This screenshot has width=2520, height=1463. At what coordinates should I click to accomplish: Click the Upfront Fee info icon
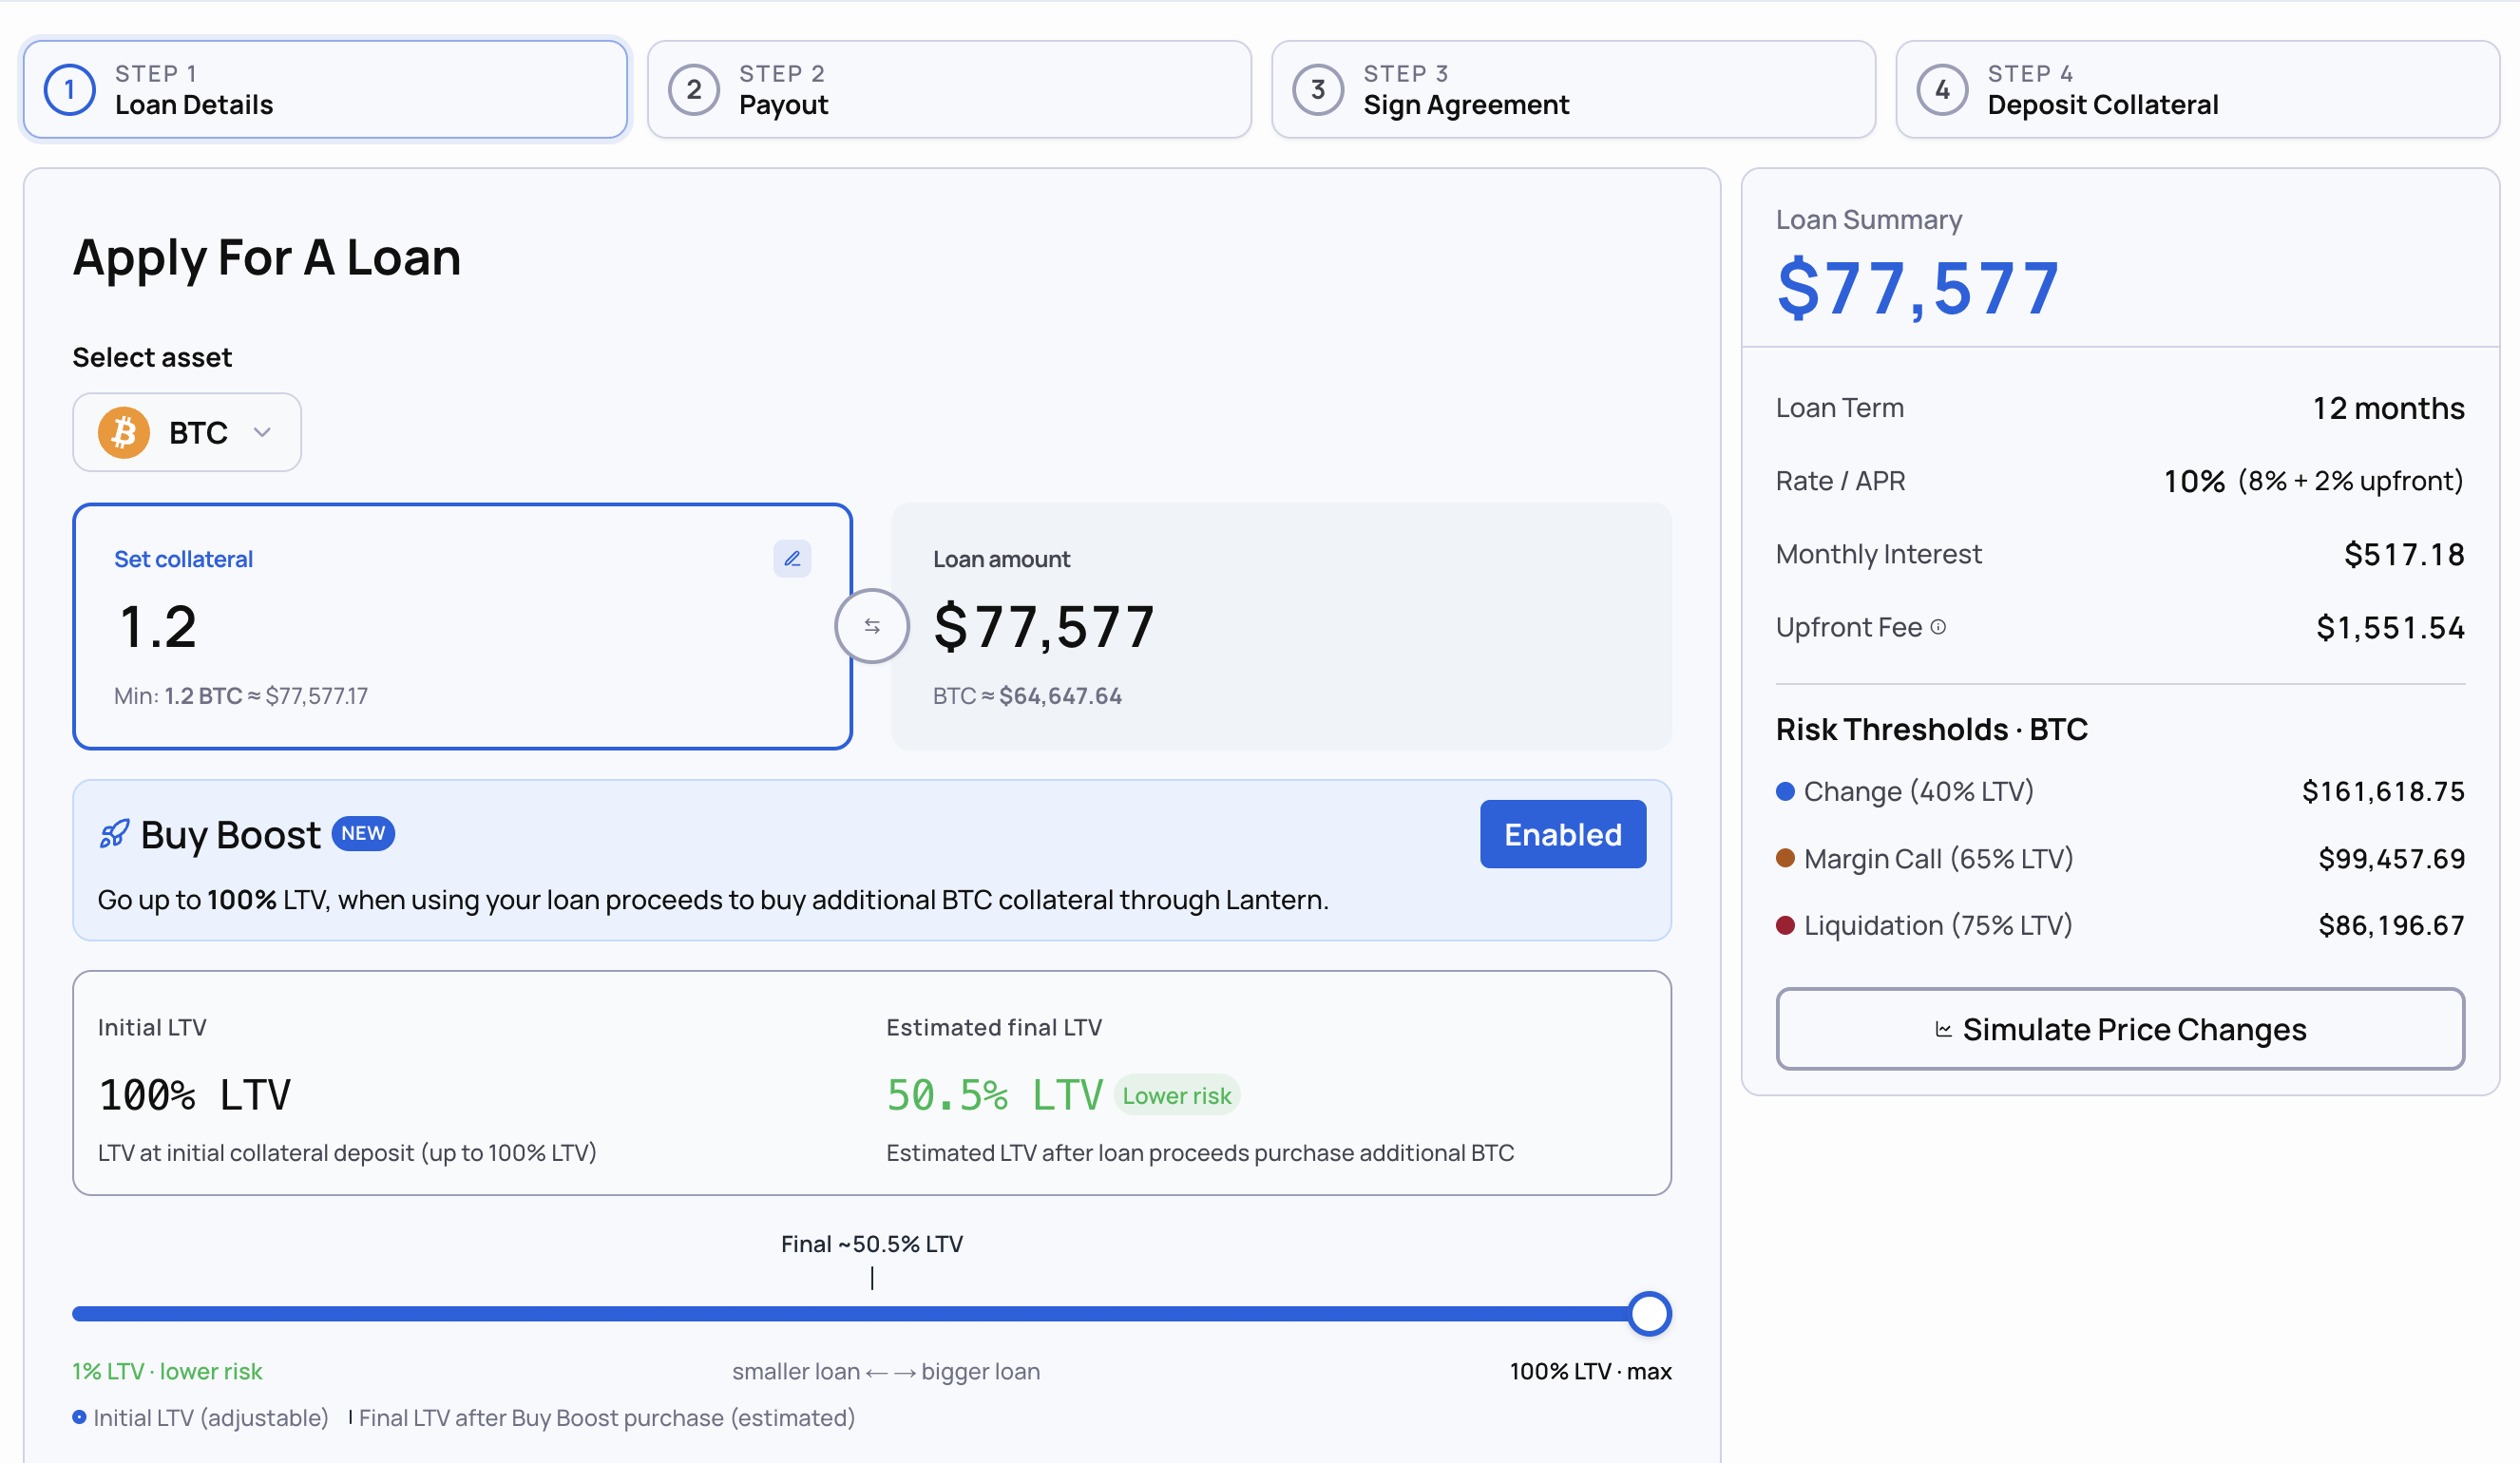pyautogui.click(x=1938, y=627)
